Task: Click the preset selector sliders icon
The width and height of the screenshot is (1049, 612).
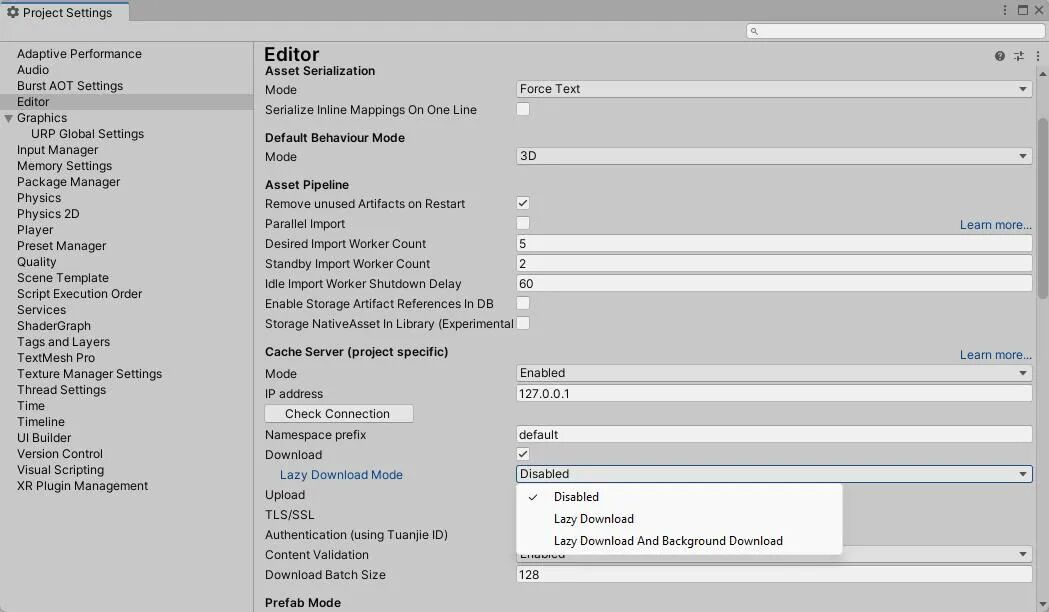Action: pos(1018,56)
